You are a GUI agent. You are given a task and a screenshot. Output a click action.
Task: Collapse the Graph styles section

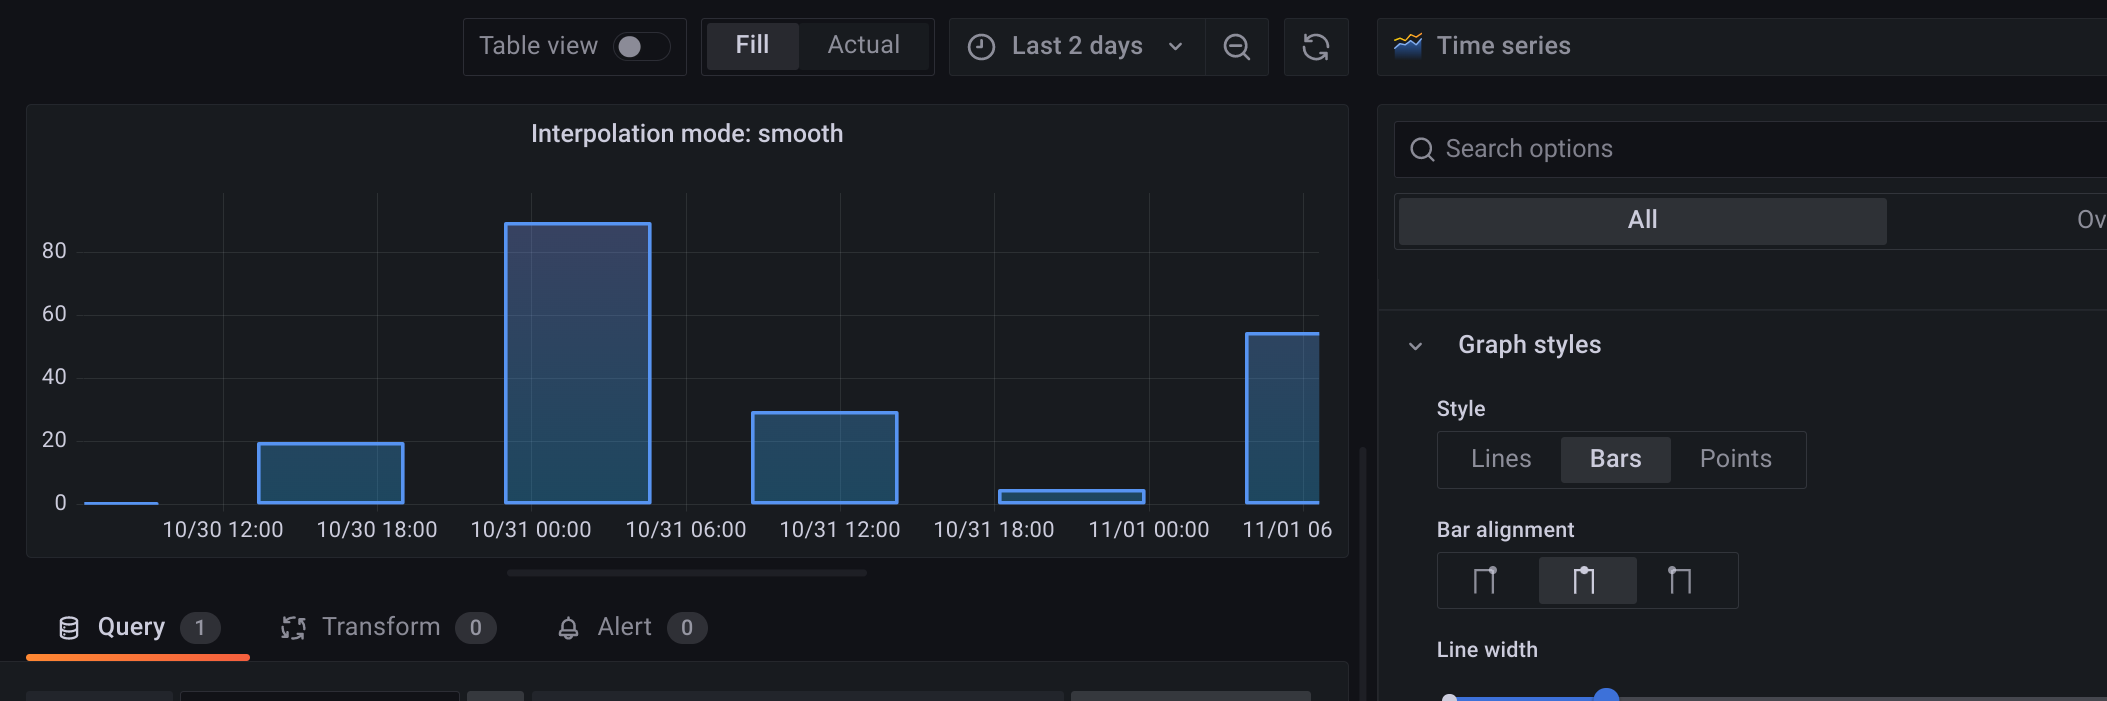point(1415,346)
